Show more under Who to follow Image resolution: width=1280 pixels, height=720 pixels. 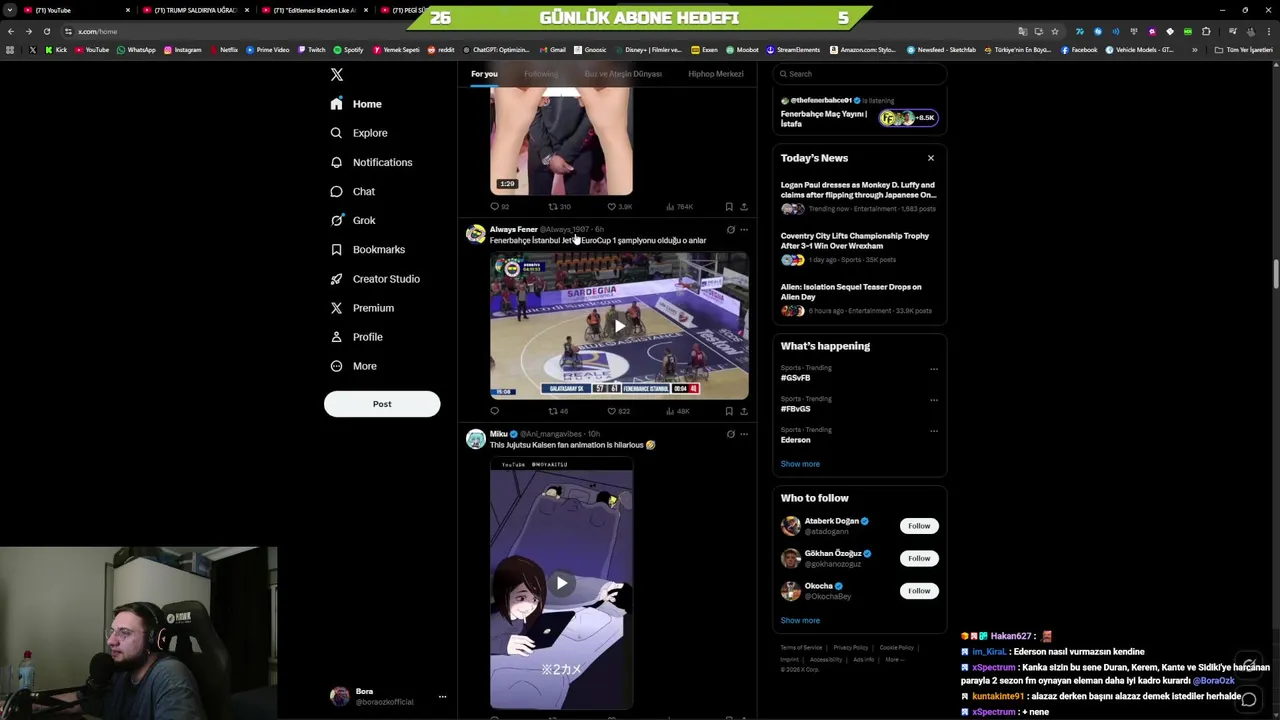pyautogui.click(x=800, y=620)
